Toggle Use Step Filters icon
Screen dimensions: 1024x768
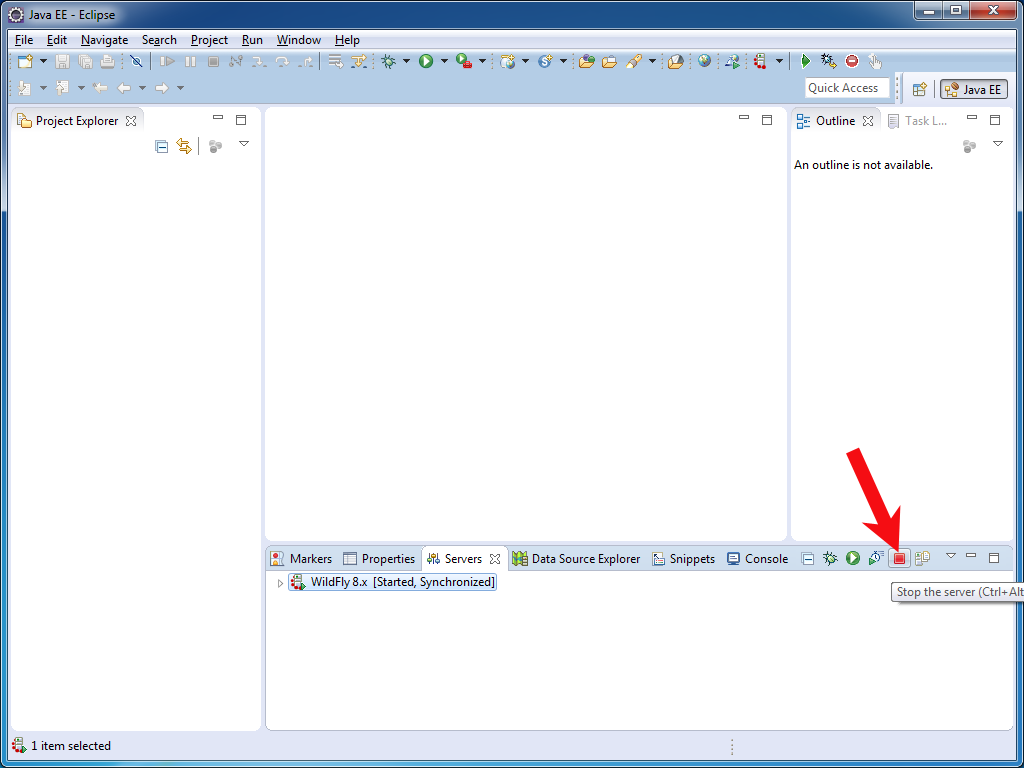pos(359,61)
